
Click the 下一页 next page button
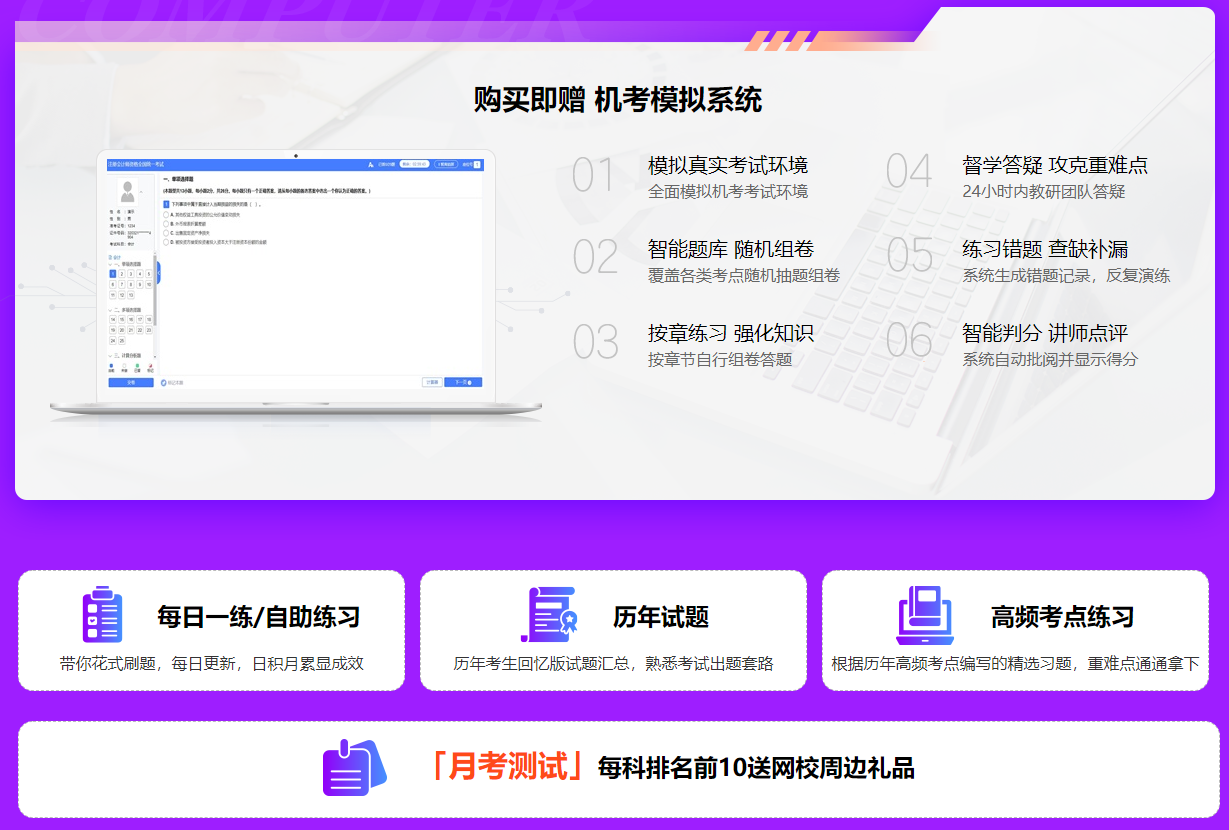[x=463, y=382]
